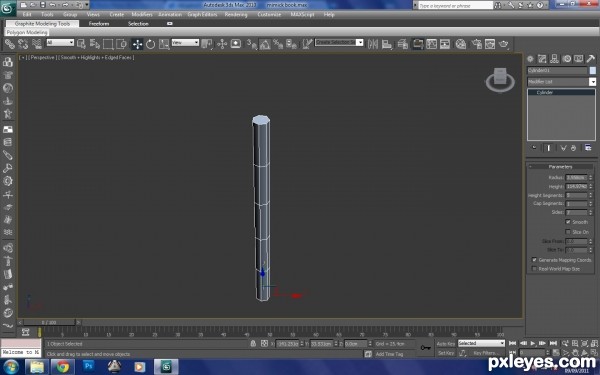Open the Display panel tab icon

[x=579, y=59]
